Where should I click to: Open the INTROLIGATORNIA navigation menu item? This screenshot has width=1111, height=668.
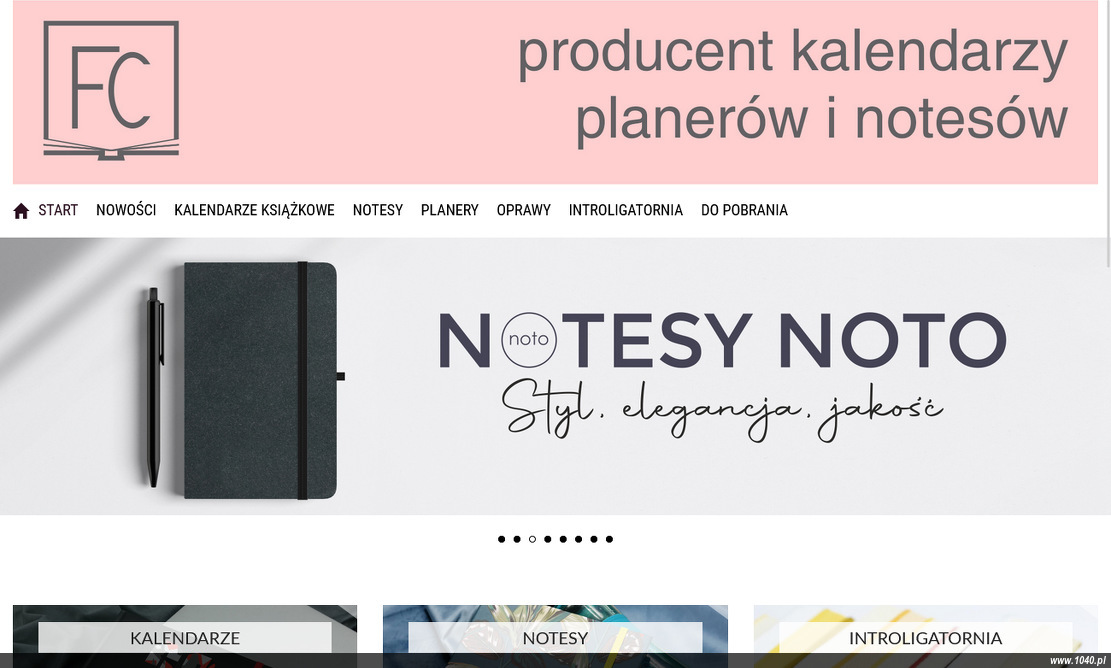626,210
